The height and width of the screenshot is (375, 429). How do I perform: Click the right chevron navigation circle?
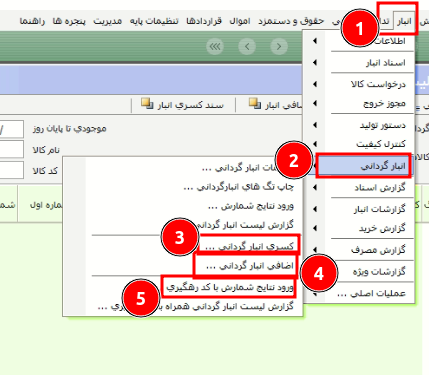[x=279, y=47]
